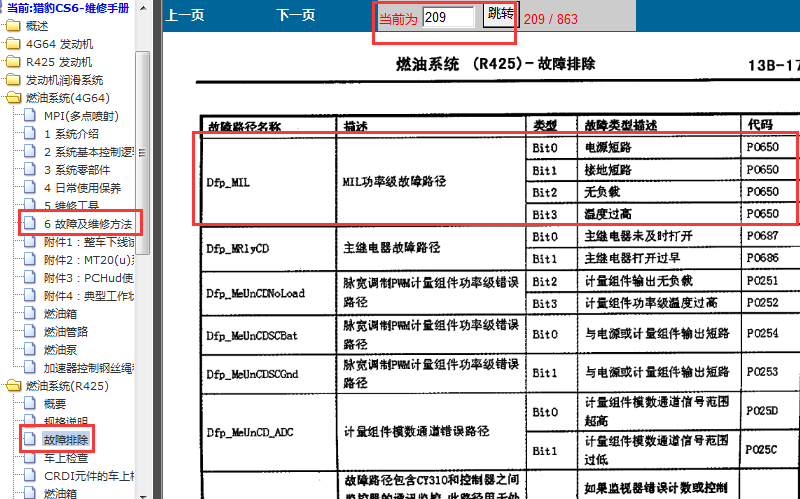Collapse the 燃油系统(R425) folder
This screenshot has height=499, width=800.
click(13, 386)
